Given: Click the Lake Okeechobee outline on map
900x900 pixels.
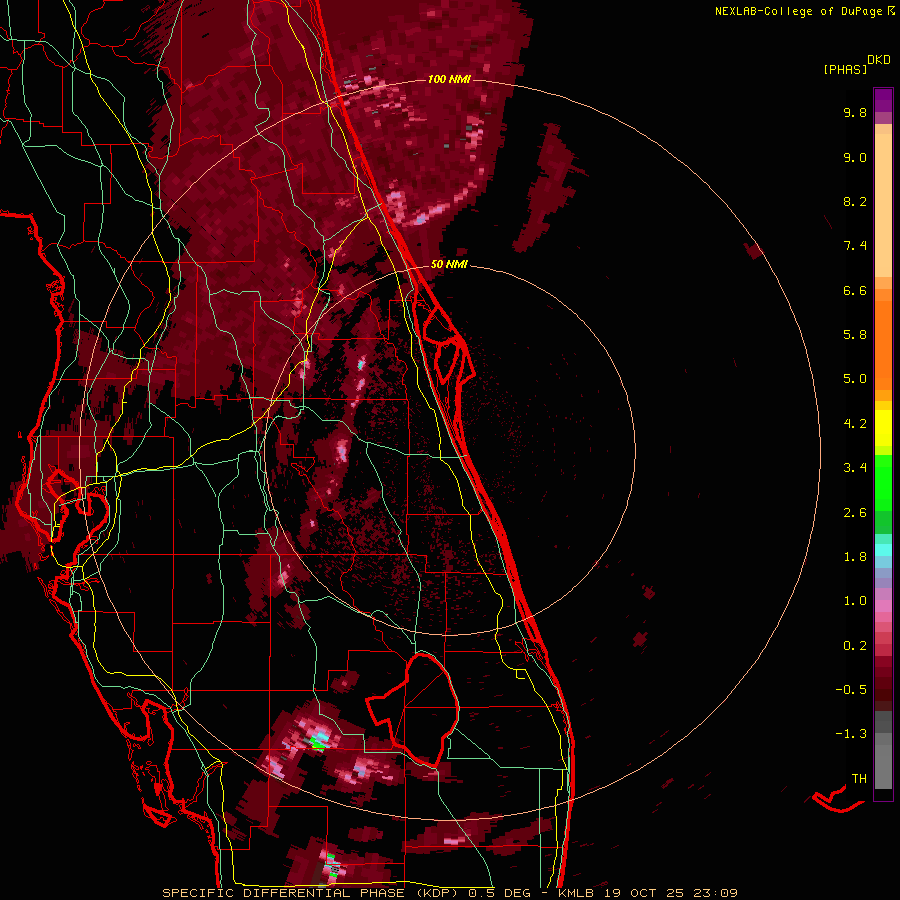Looking at the screenshot, I should pos(413,710).
